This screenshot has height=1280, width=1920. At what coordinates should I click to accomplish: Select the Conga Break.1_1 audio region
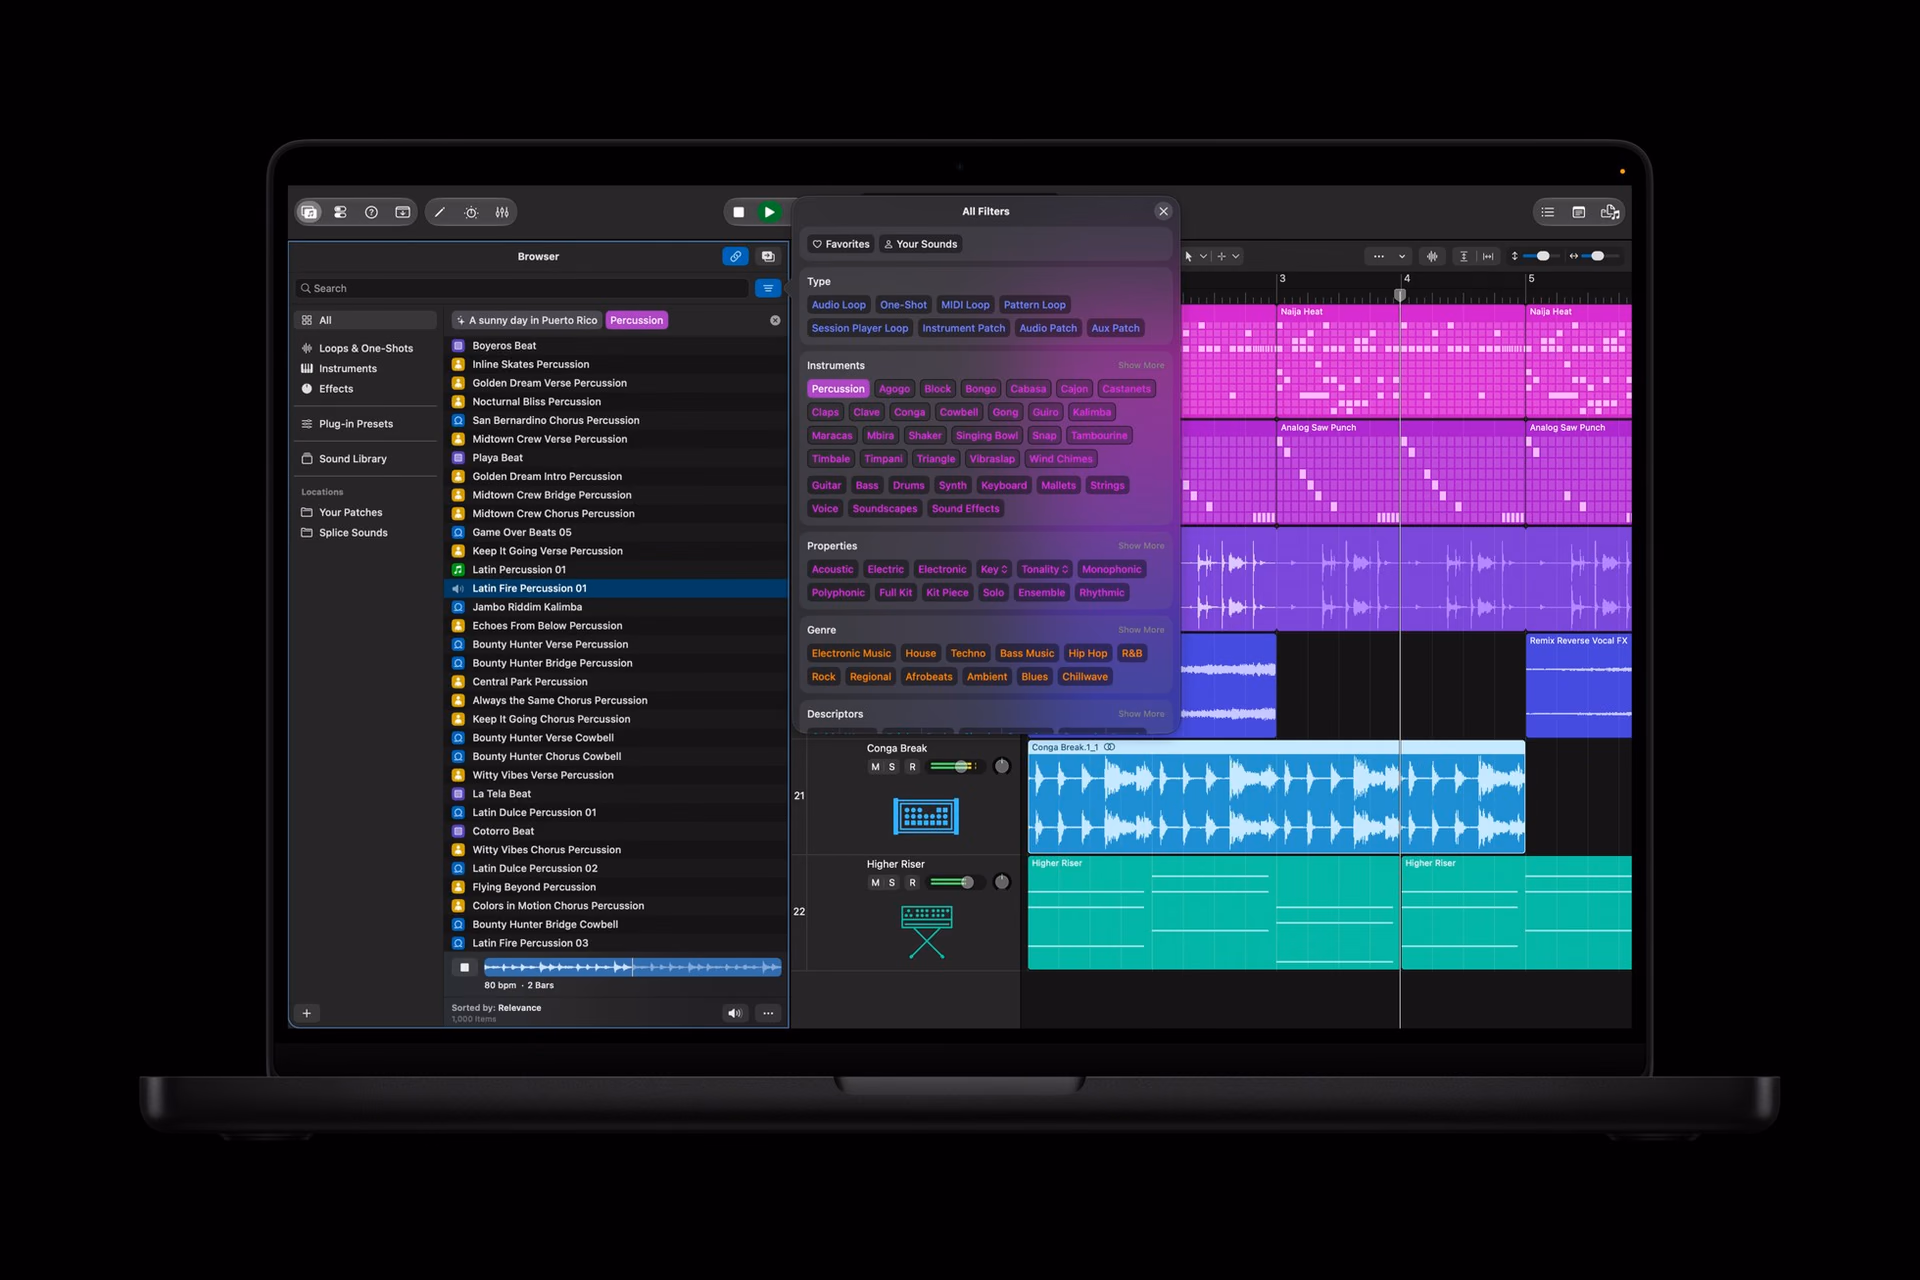tap(1277, 797)
